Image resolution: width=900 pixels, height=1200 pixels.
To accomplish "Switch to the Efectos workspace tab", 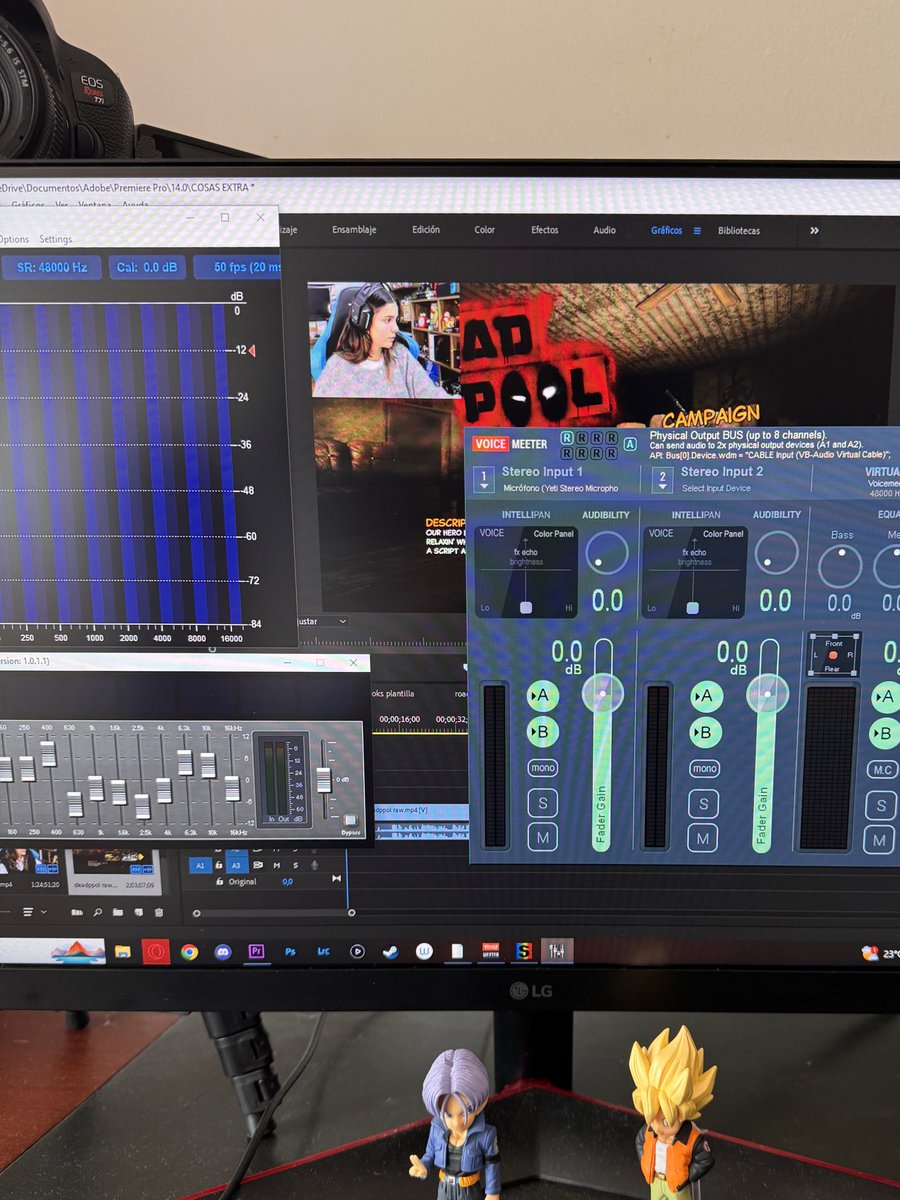I will click(x=545, y=230).
